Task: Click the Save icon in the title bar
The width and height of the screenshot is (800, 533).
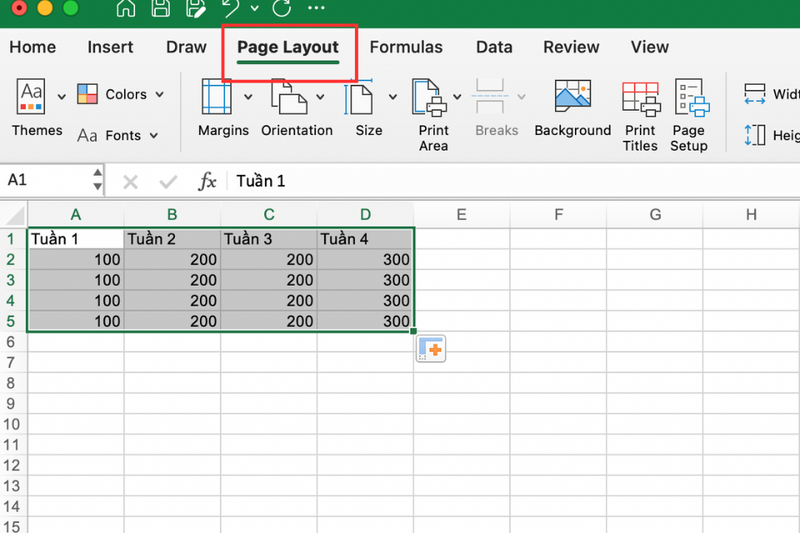Action: tap(161, 8)
